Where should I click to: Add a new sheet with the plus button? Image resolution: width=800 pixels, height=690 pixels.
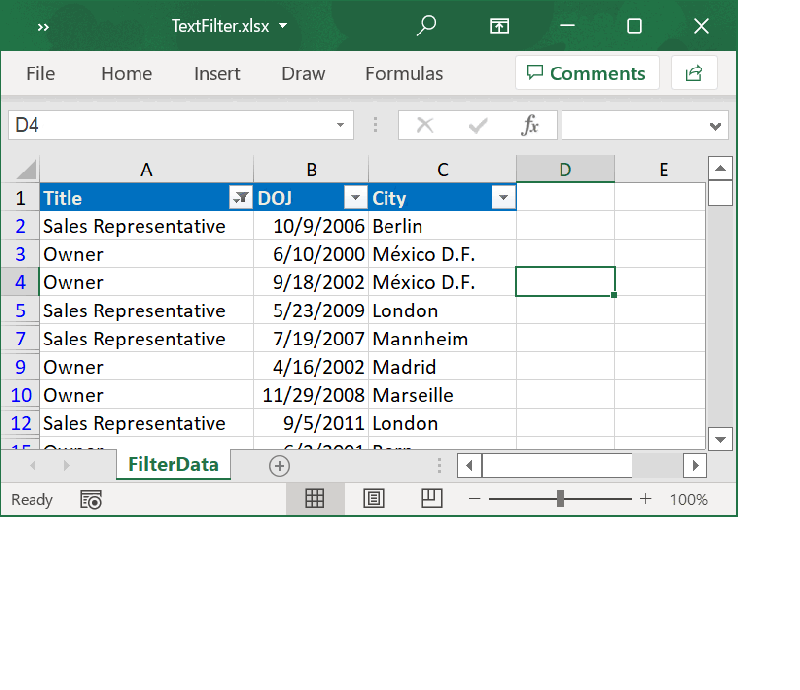tap(279, 465)
